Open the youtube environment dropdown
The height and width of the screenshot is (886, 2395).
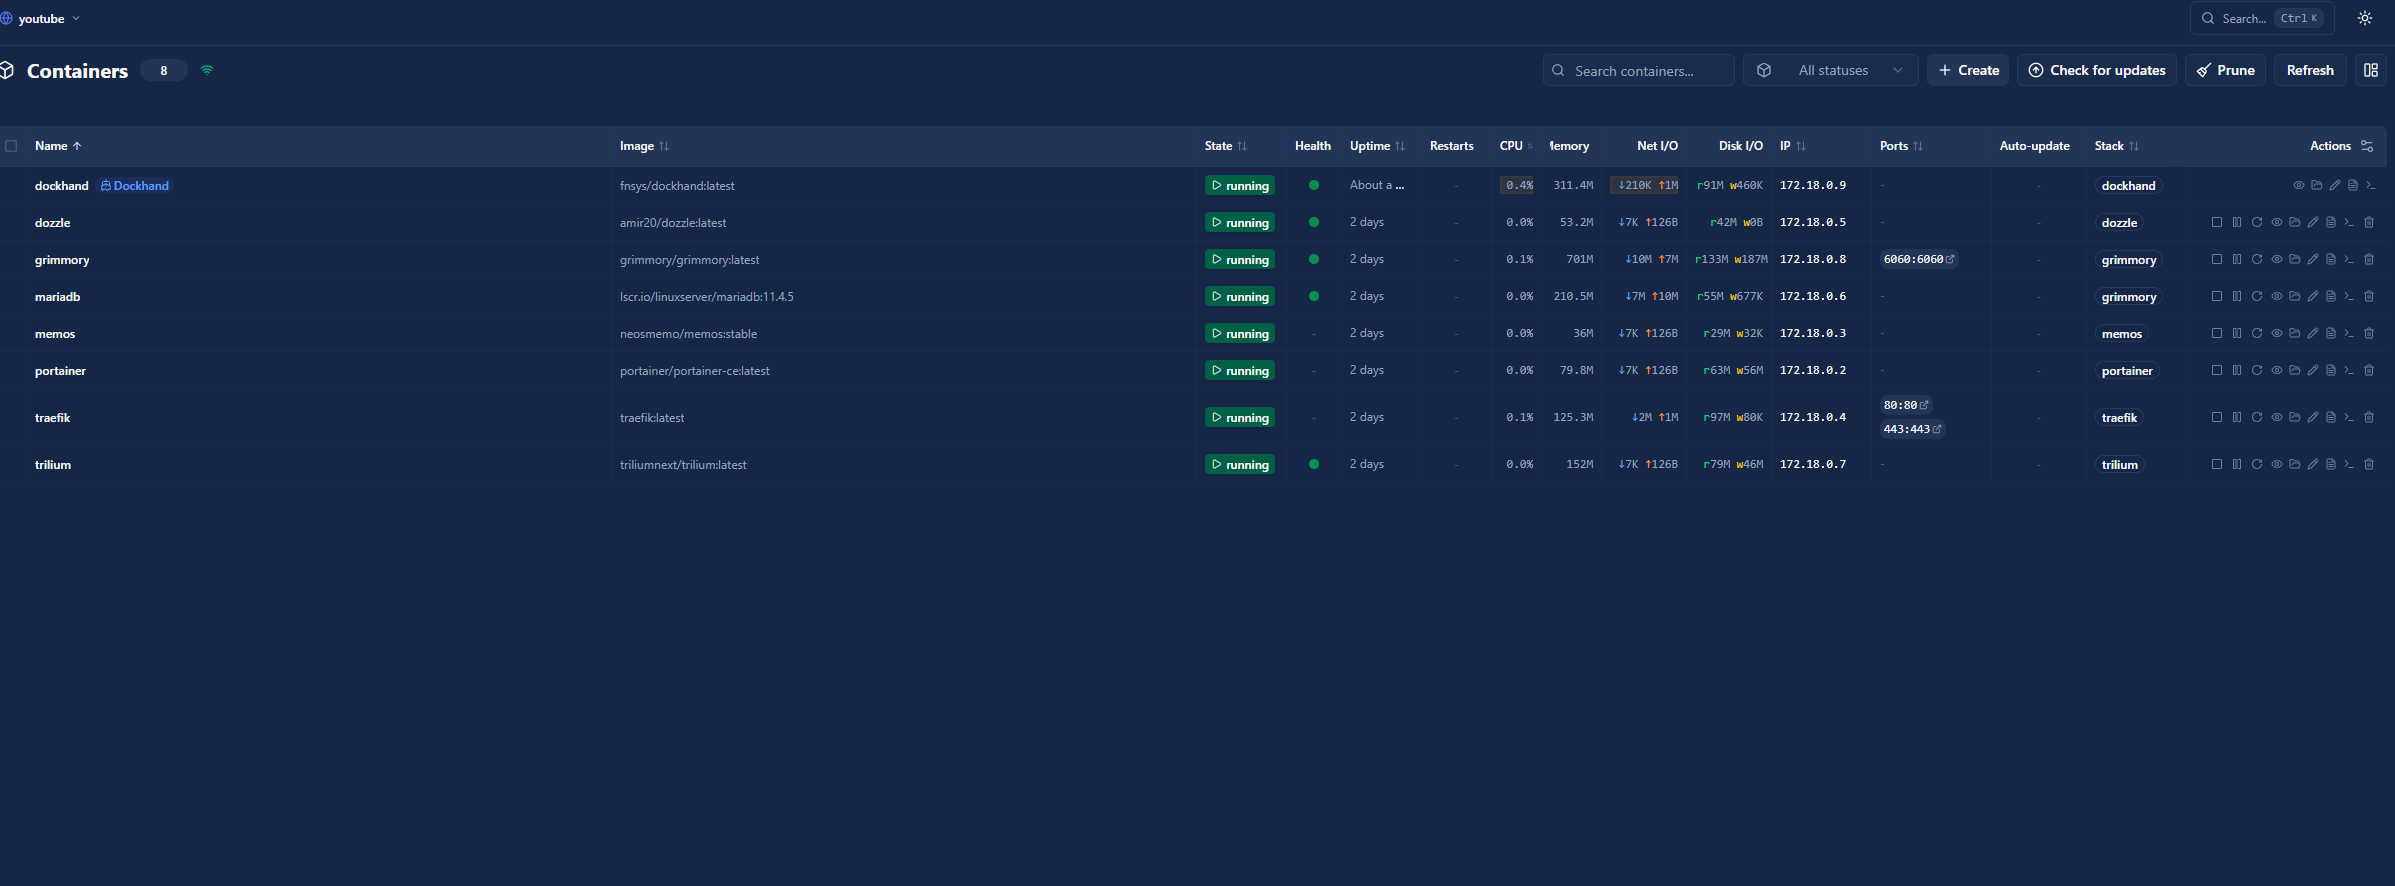tap(41, 18)
